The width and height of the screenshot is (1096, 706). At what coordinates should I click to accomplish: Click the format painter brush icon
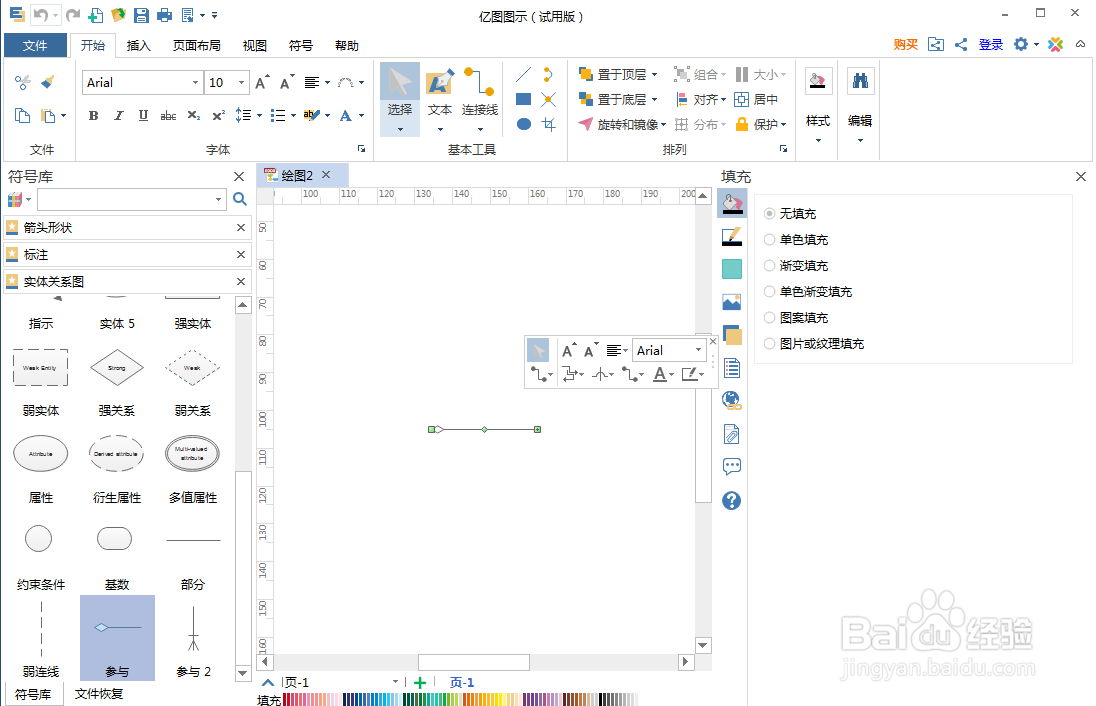tap(48, 82)
